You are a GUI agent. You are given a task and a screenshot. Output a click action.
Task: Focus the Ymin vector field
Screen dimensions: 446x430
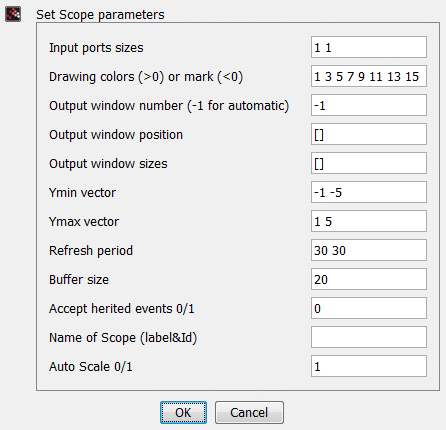coord(369,192)
